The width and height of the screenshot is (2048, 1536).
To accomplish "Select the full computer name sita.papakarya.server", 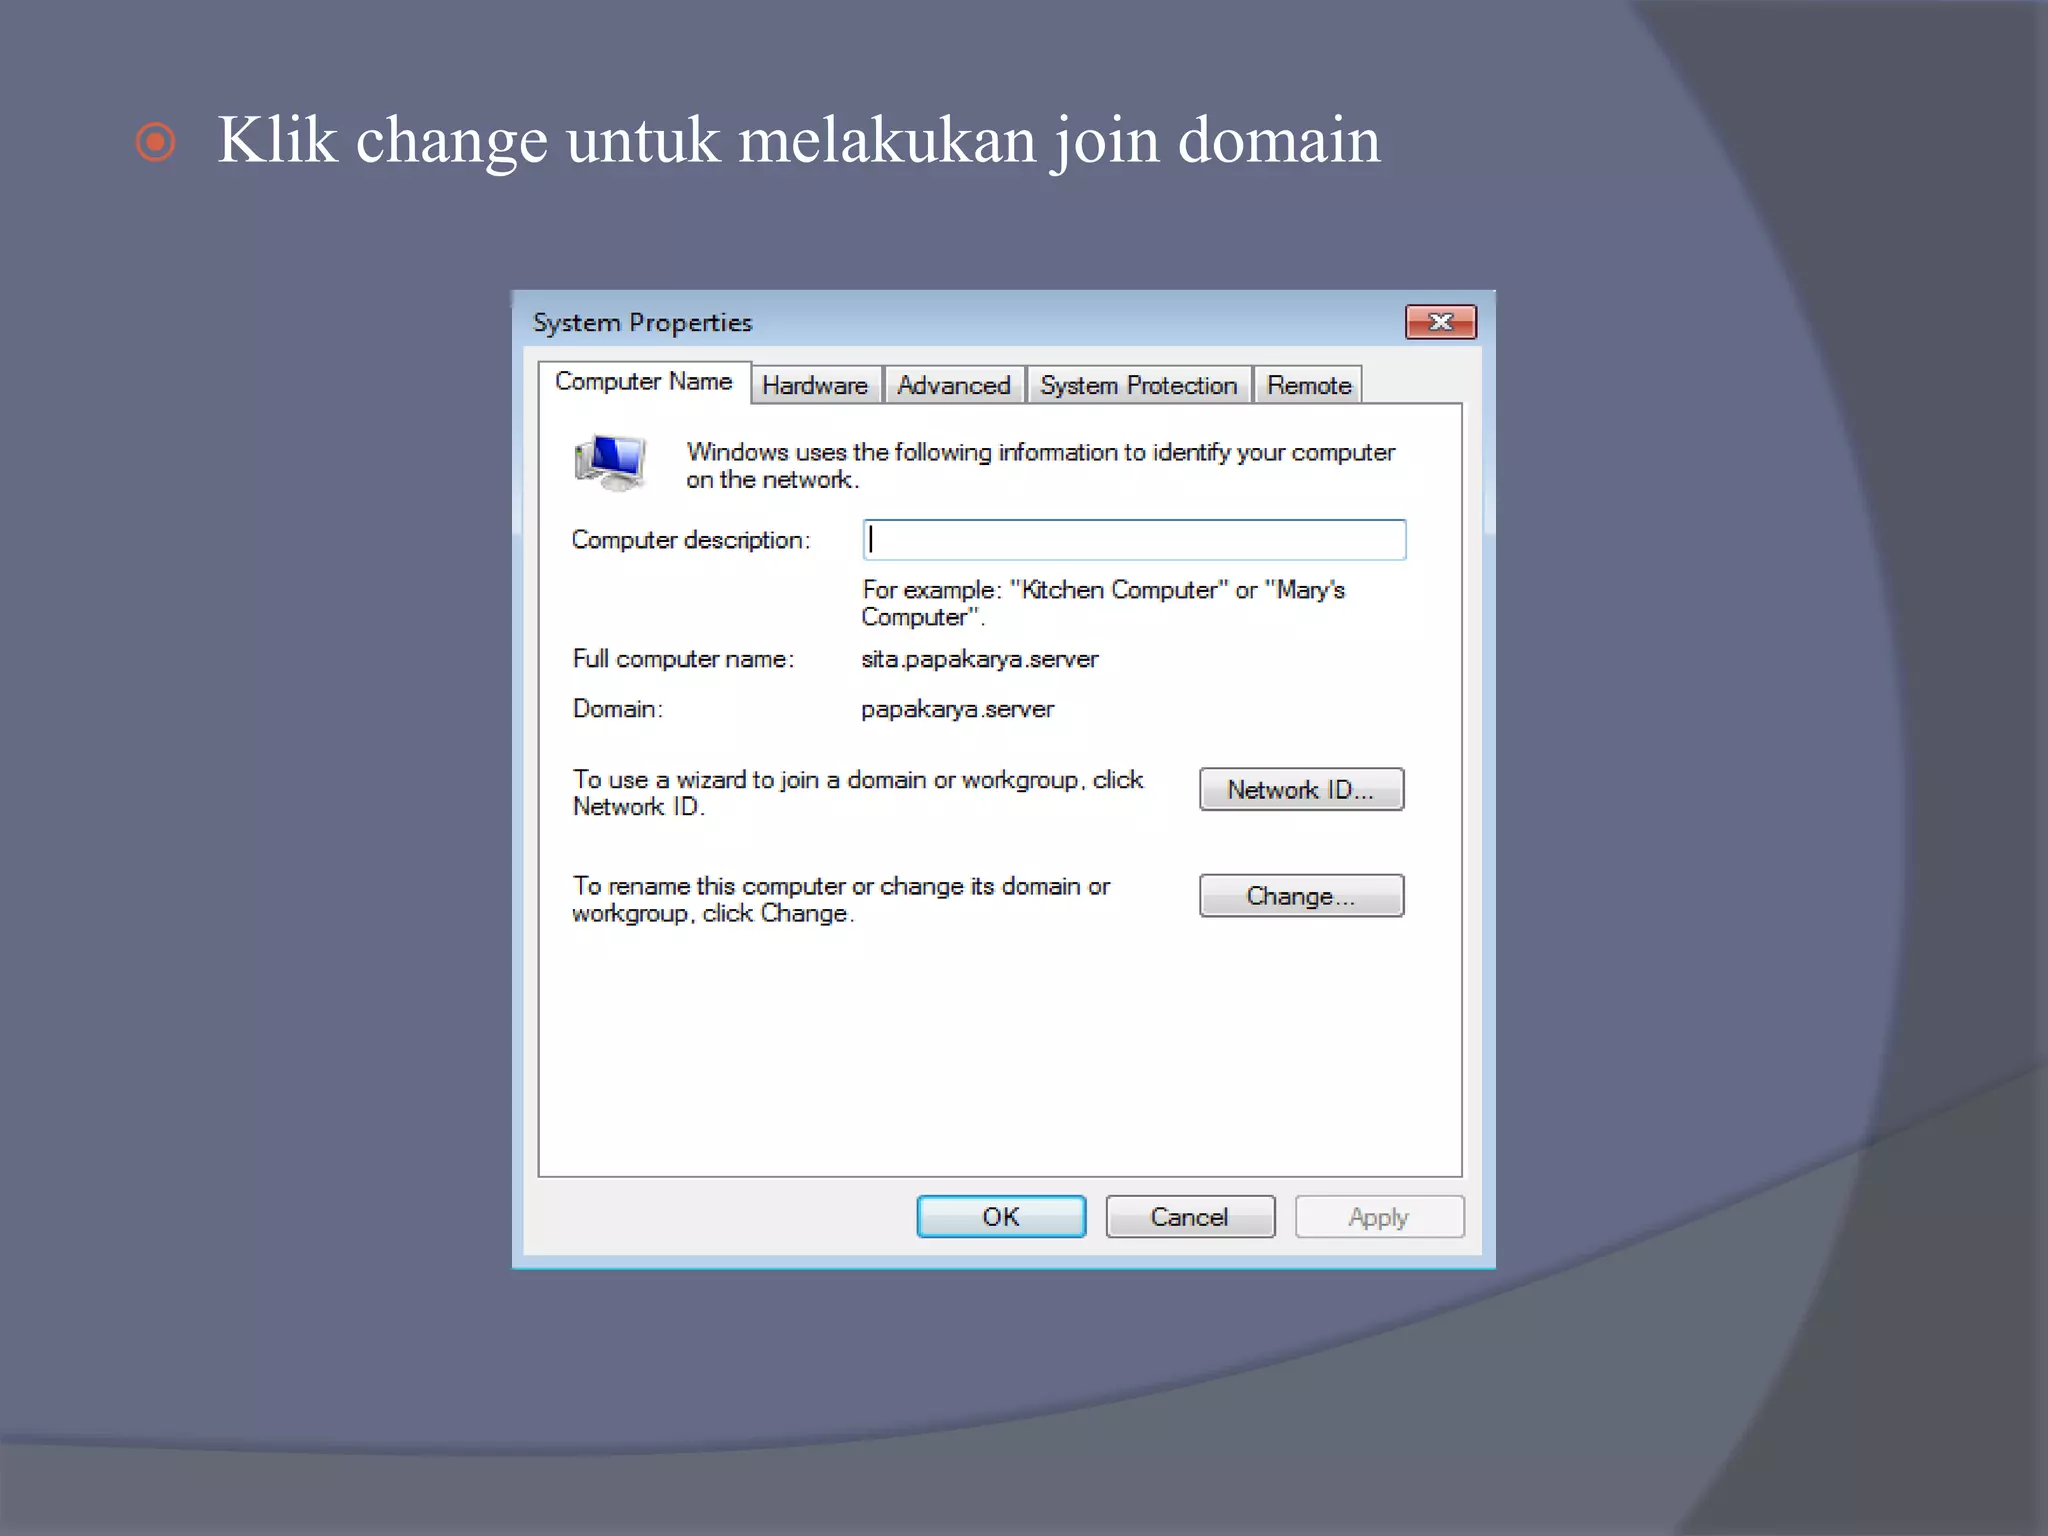I will coord(980,659).
